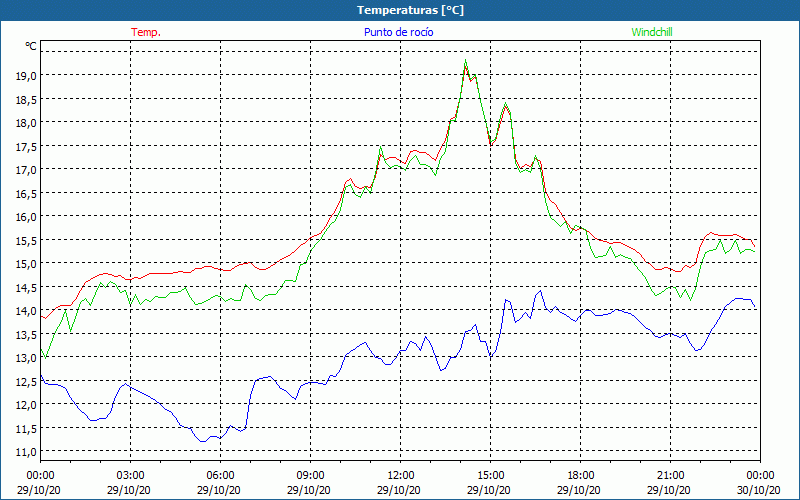Click the 13,0 y-axis value
The height and width of the screenshot is (500, 800).
coord(26,357)
